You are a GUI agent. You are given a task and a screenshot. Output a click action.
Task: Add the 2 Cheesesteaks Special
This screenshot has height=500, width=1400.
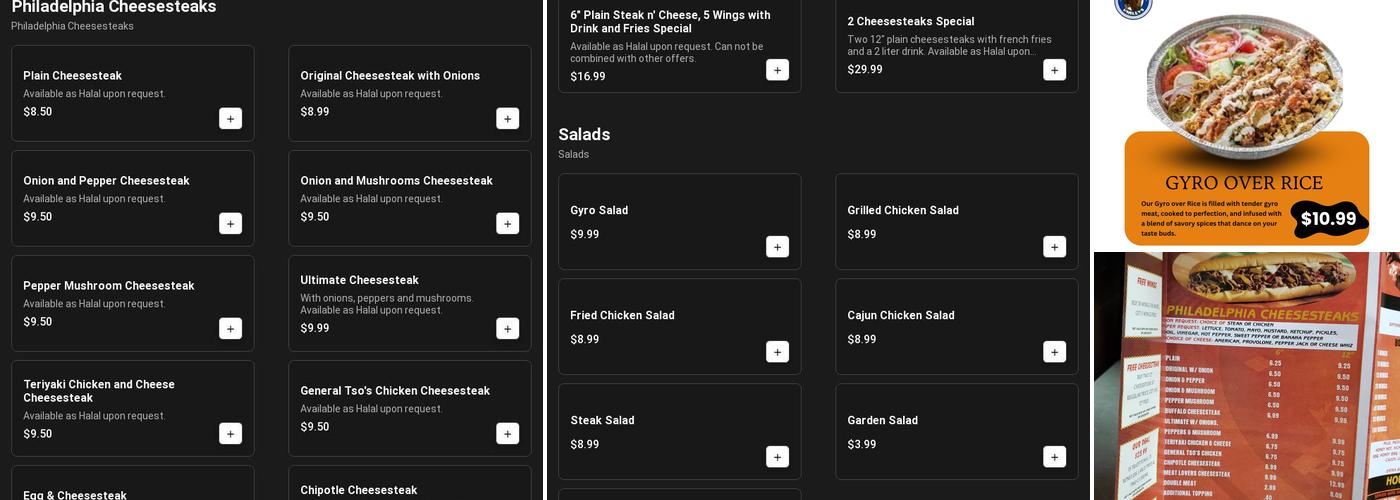click(x=1054, y=70)
